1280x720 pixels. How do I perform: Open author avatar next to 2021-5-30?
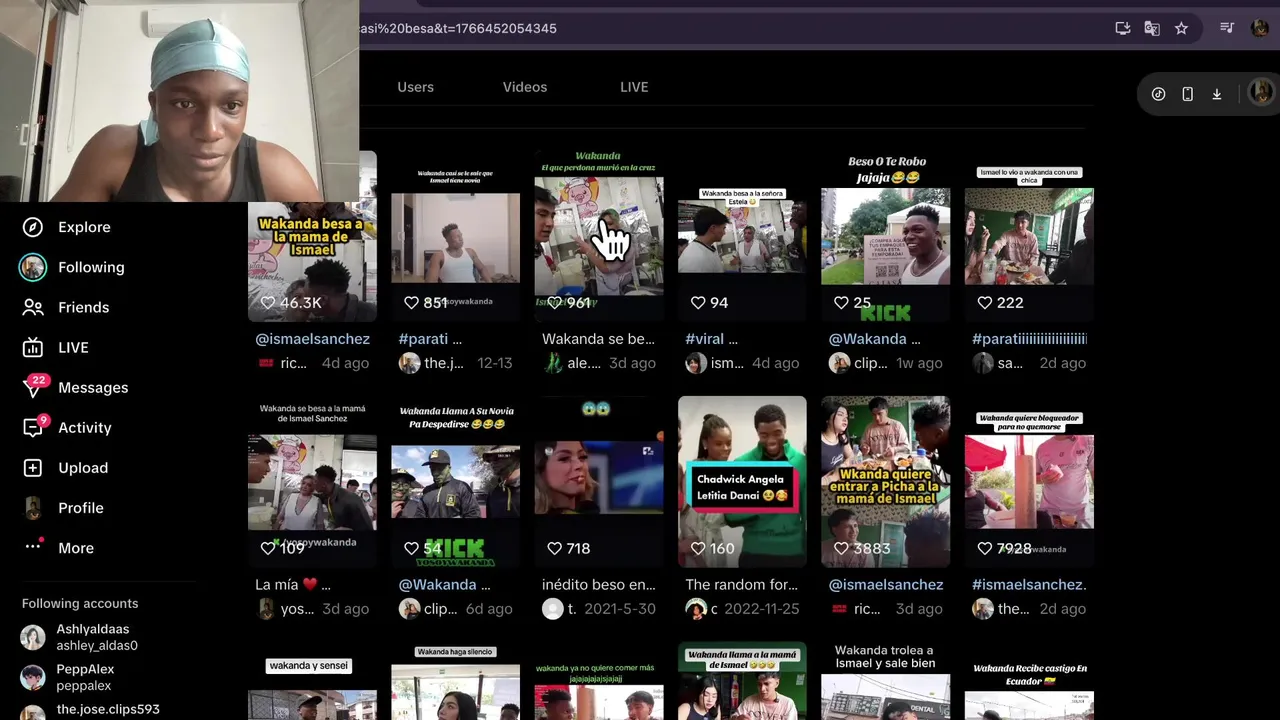pos(552,609)
